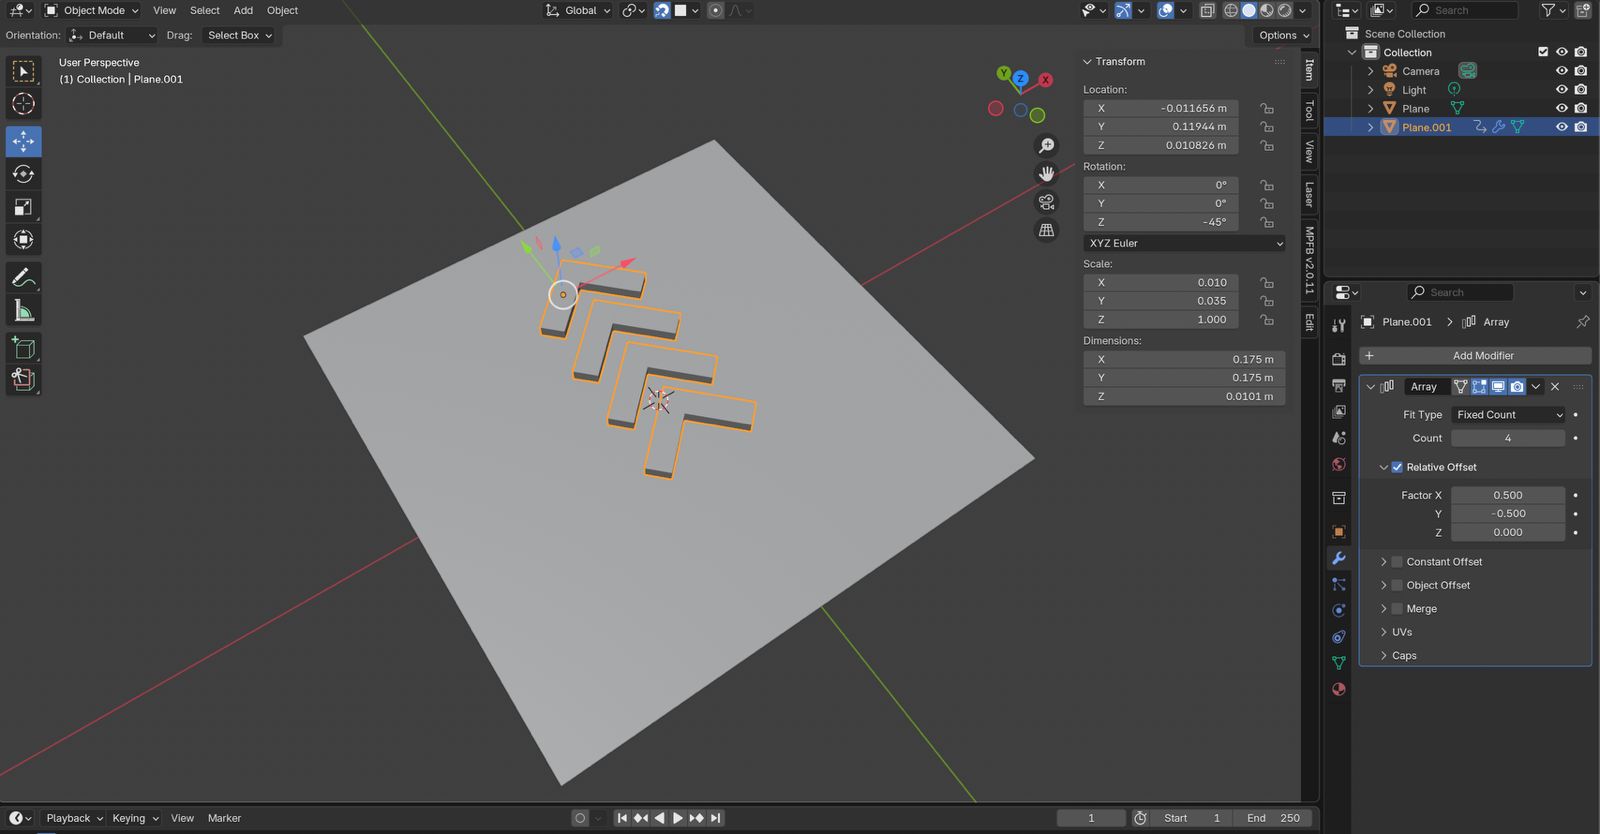
Task: Hide Plane.001 in the viewport
Action: coord(1561,127)
